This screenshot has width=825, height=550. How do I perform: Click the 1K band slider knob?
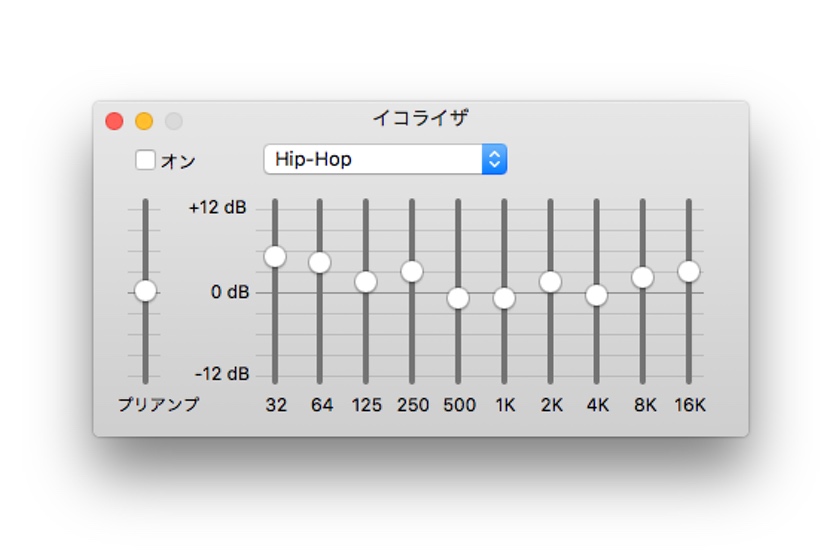point(504,298)
